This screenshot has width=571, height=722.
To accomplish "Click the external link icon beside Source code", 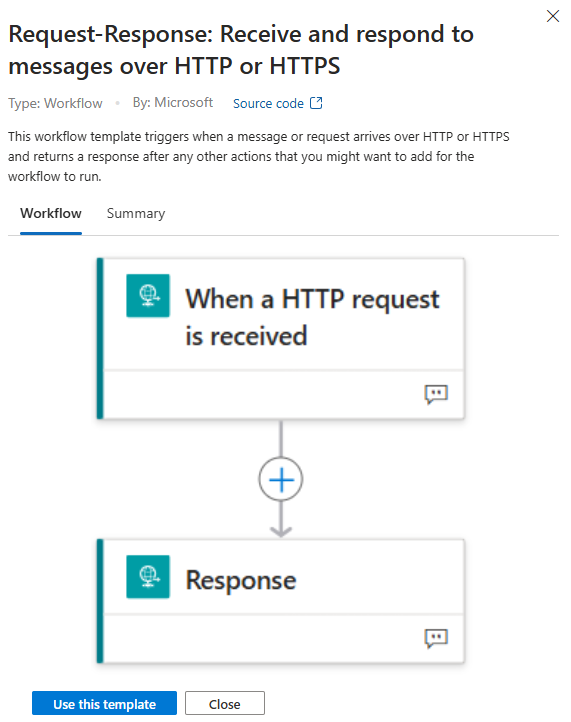I will pos(316,103).
